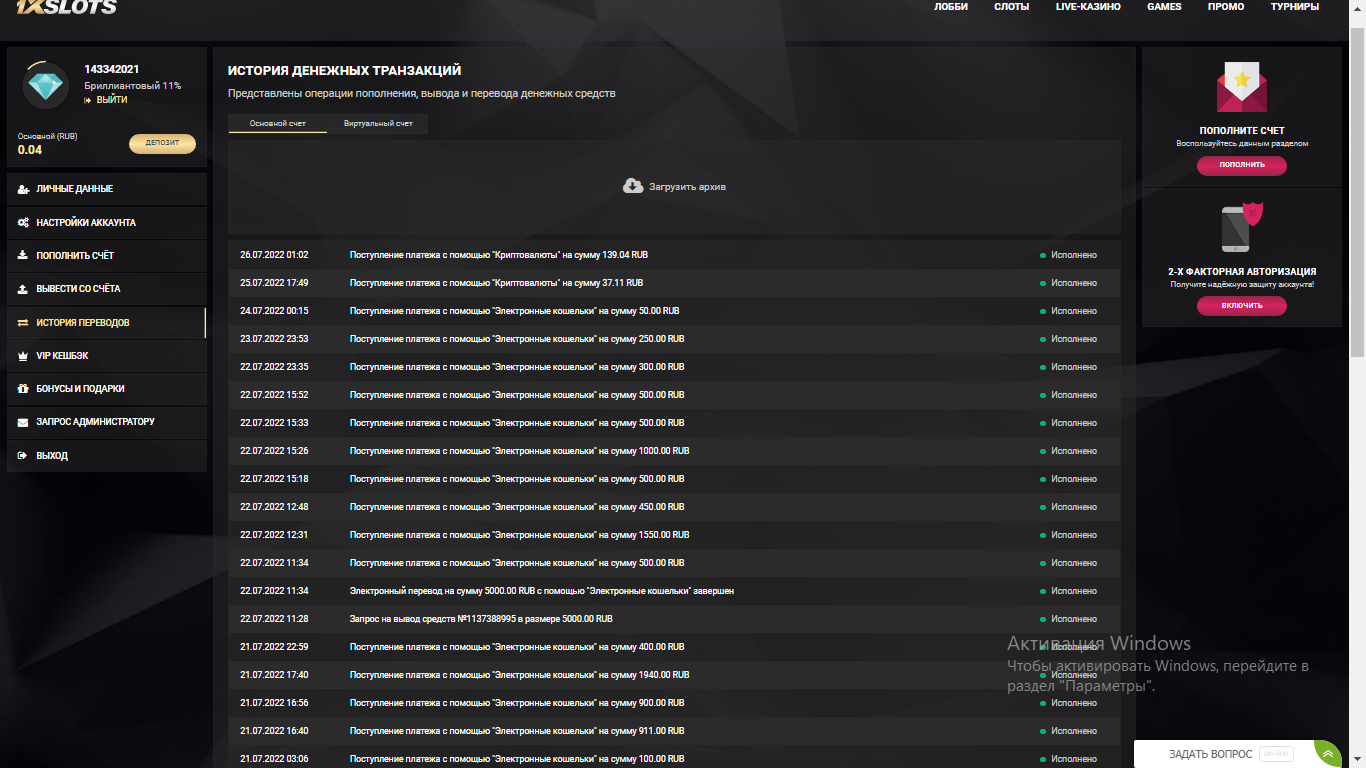Click the crown icon for VIP кешбэк
The height and width of the screenshot is (768, 1366).
click(23, 356)
